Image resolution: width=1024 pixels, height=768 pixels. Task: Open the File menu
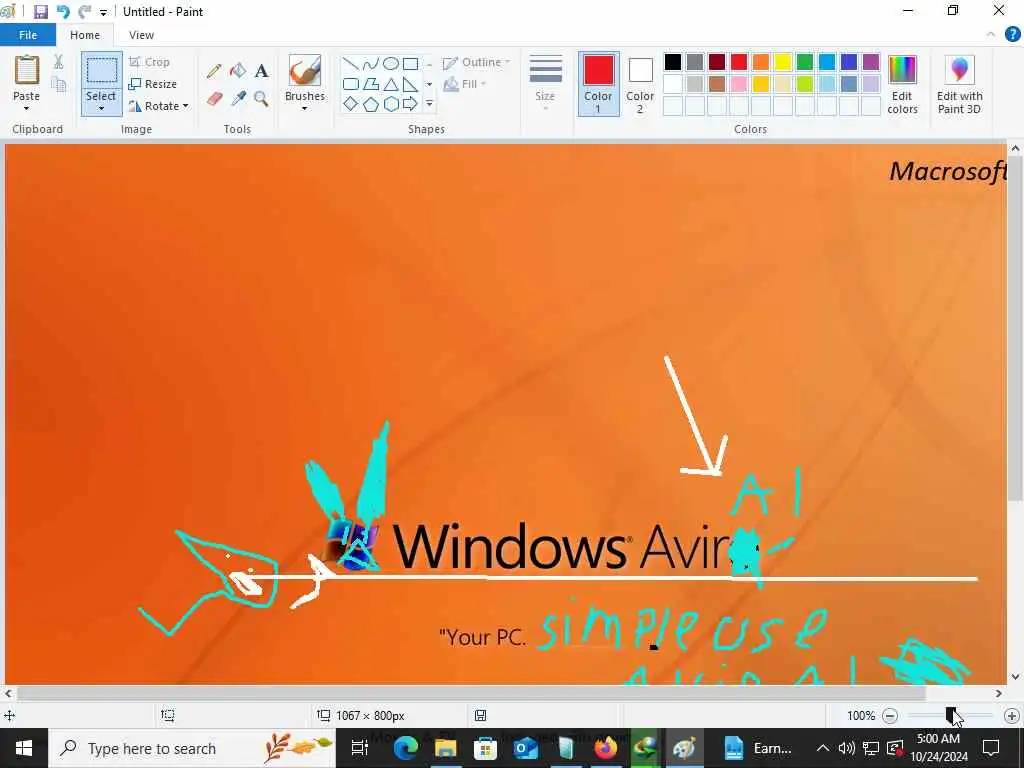click(28, 35)
